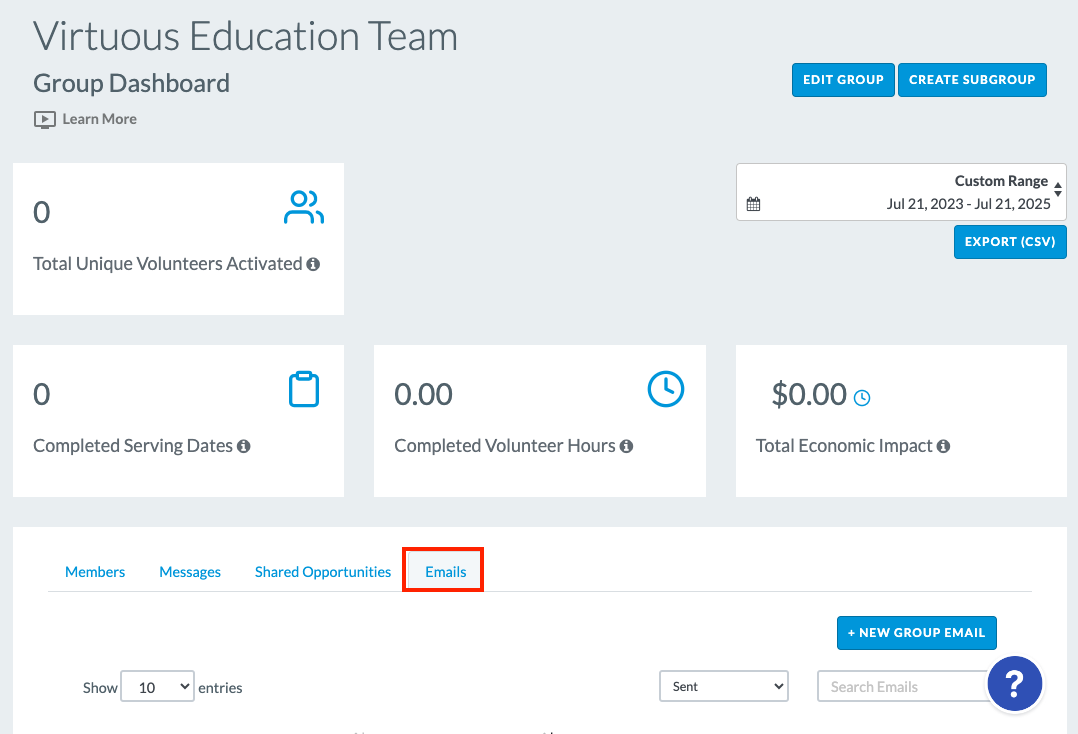Image resolution: width=1078 pixels, height=734 pixels.
Task: Click the large clock icon for Volunteer Hours
Action: [x=666, y=389]
